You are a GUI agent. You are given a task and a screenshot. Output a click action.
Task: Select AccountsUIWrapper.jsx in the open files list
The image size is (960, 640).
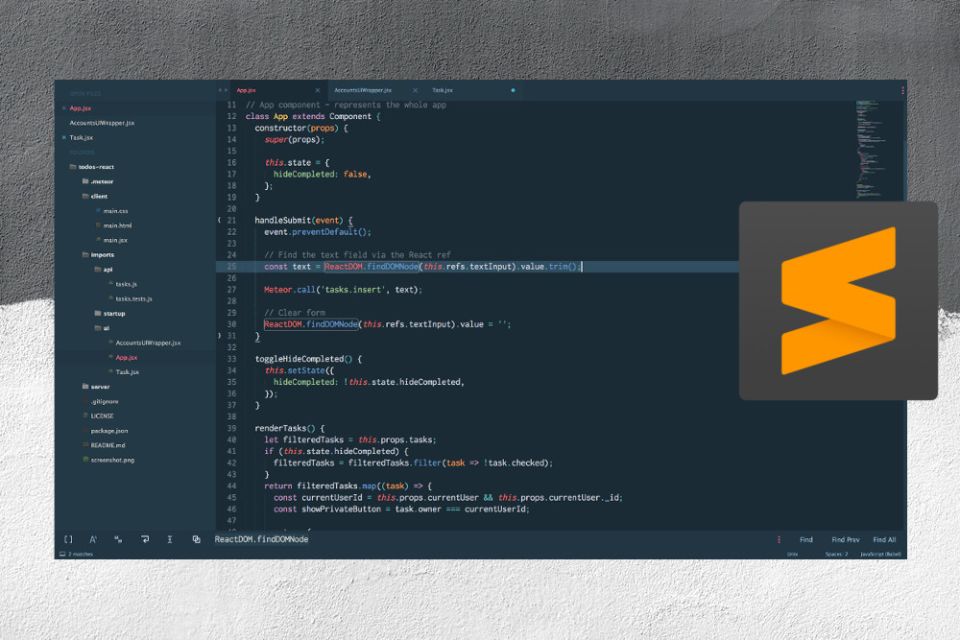(x=102, y=123)
